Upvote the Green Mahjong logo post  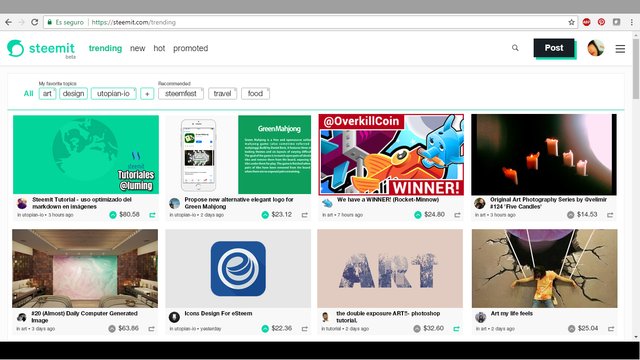click(x=265, y=215)
